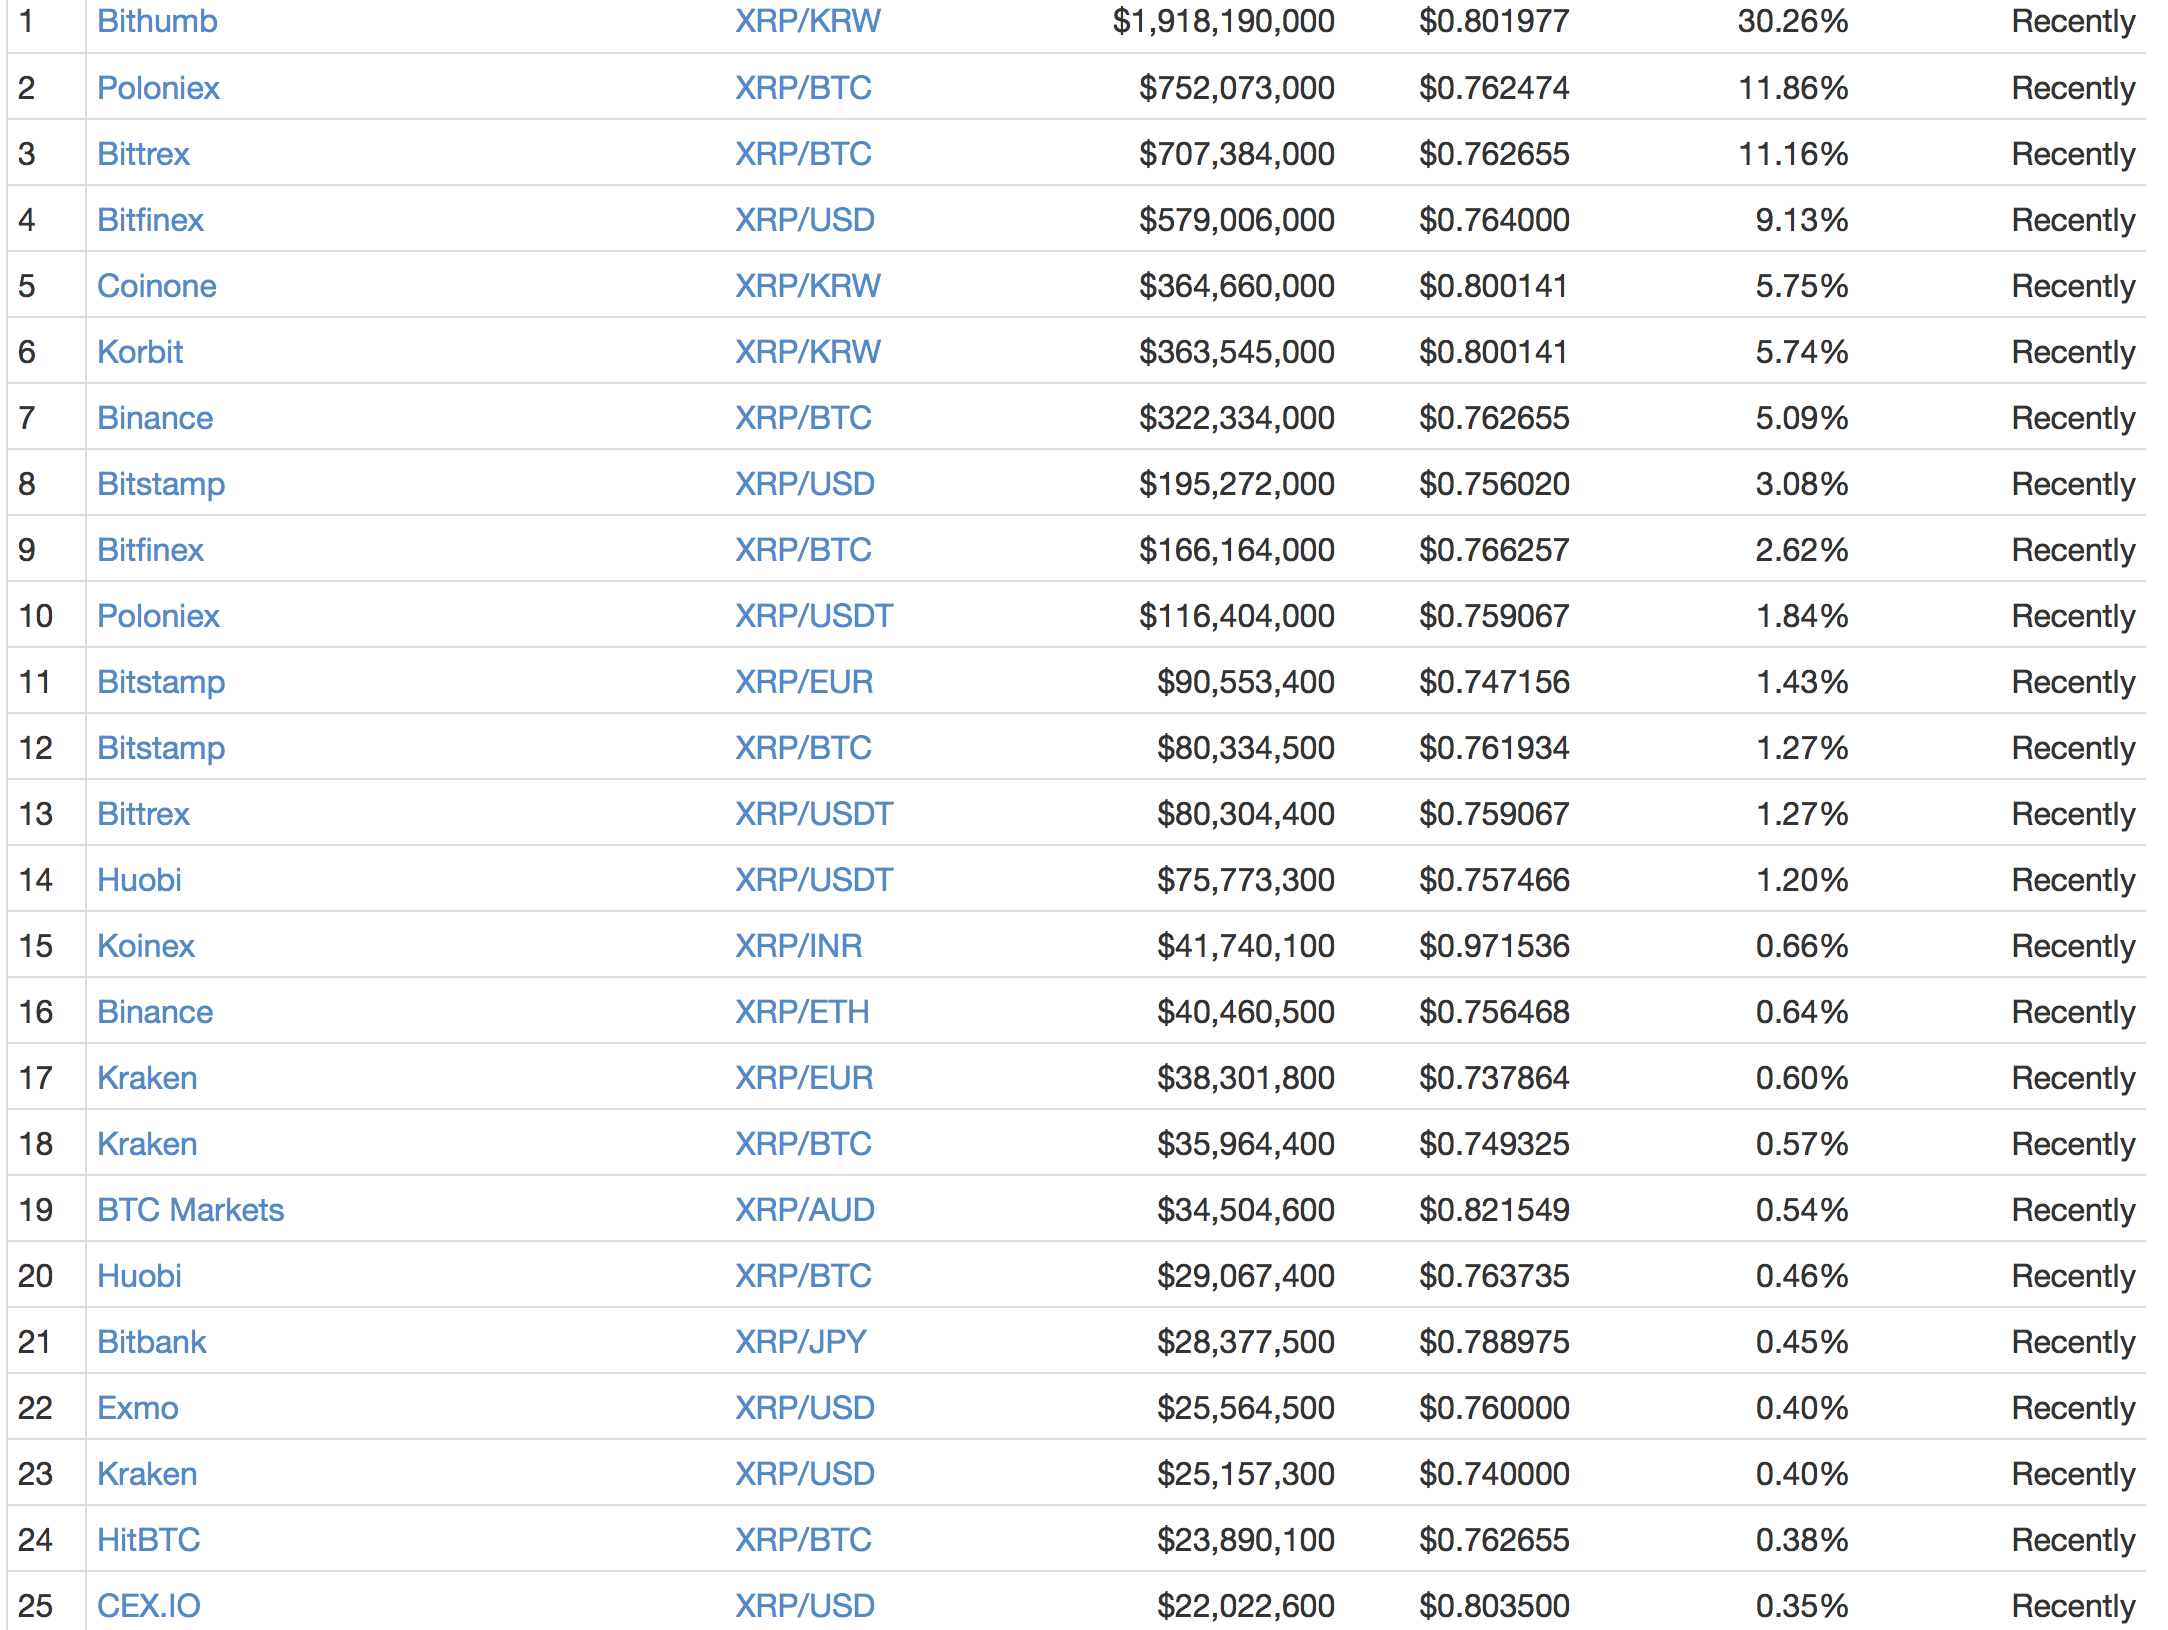2168x1630 pixels.
Task: Open Binance XRP/ETH pair link
Action: 802,1011
